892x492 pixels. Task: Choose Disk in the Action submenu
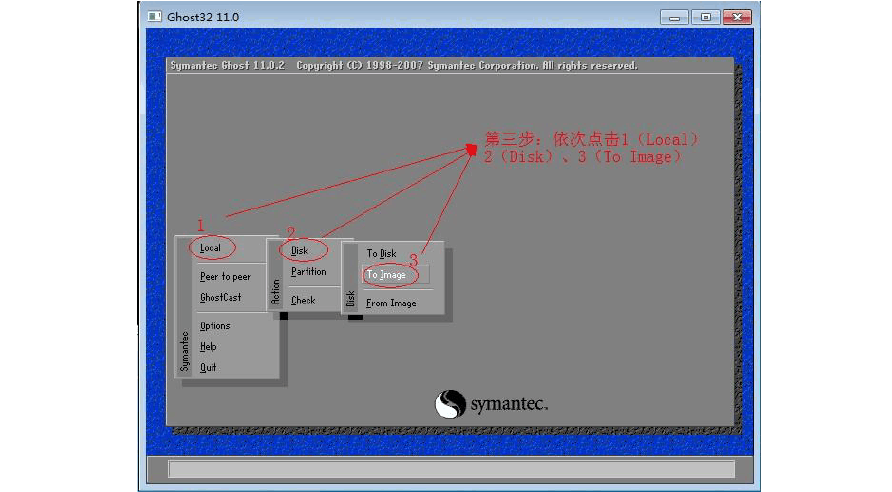pyautogui.click(x=299, y=250)
